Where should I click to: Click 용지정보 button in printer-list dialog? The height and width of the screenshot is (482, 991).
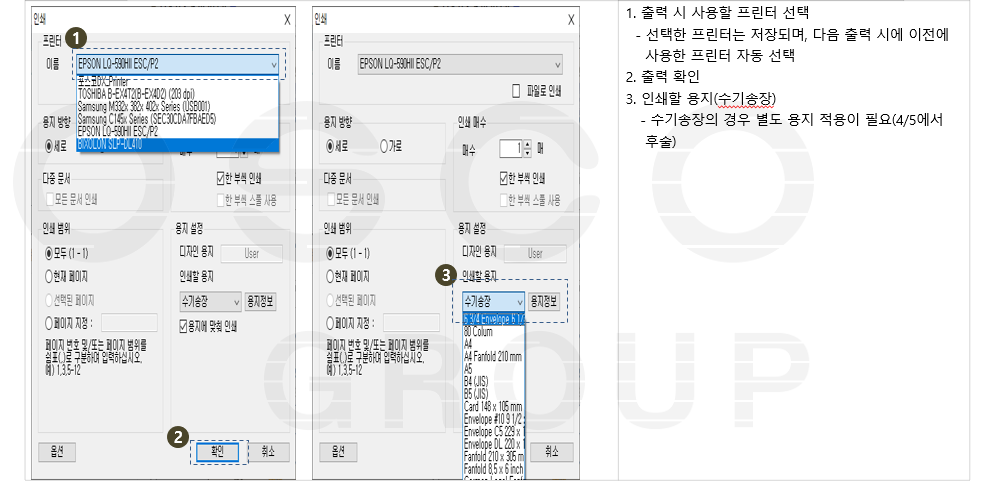click(x=260, y=301)
